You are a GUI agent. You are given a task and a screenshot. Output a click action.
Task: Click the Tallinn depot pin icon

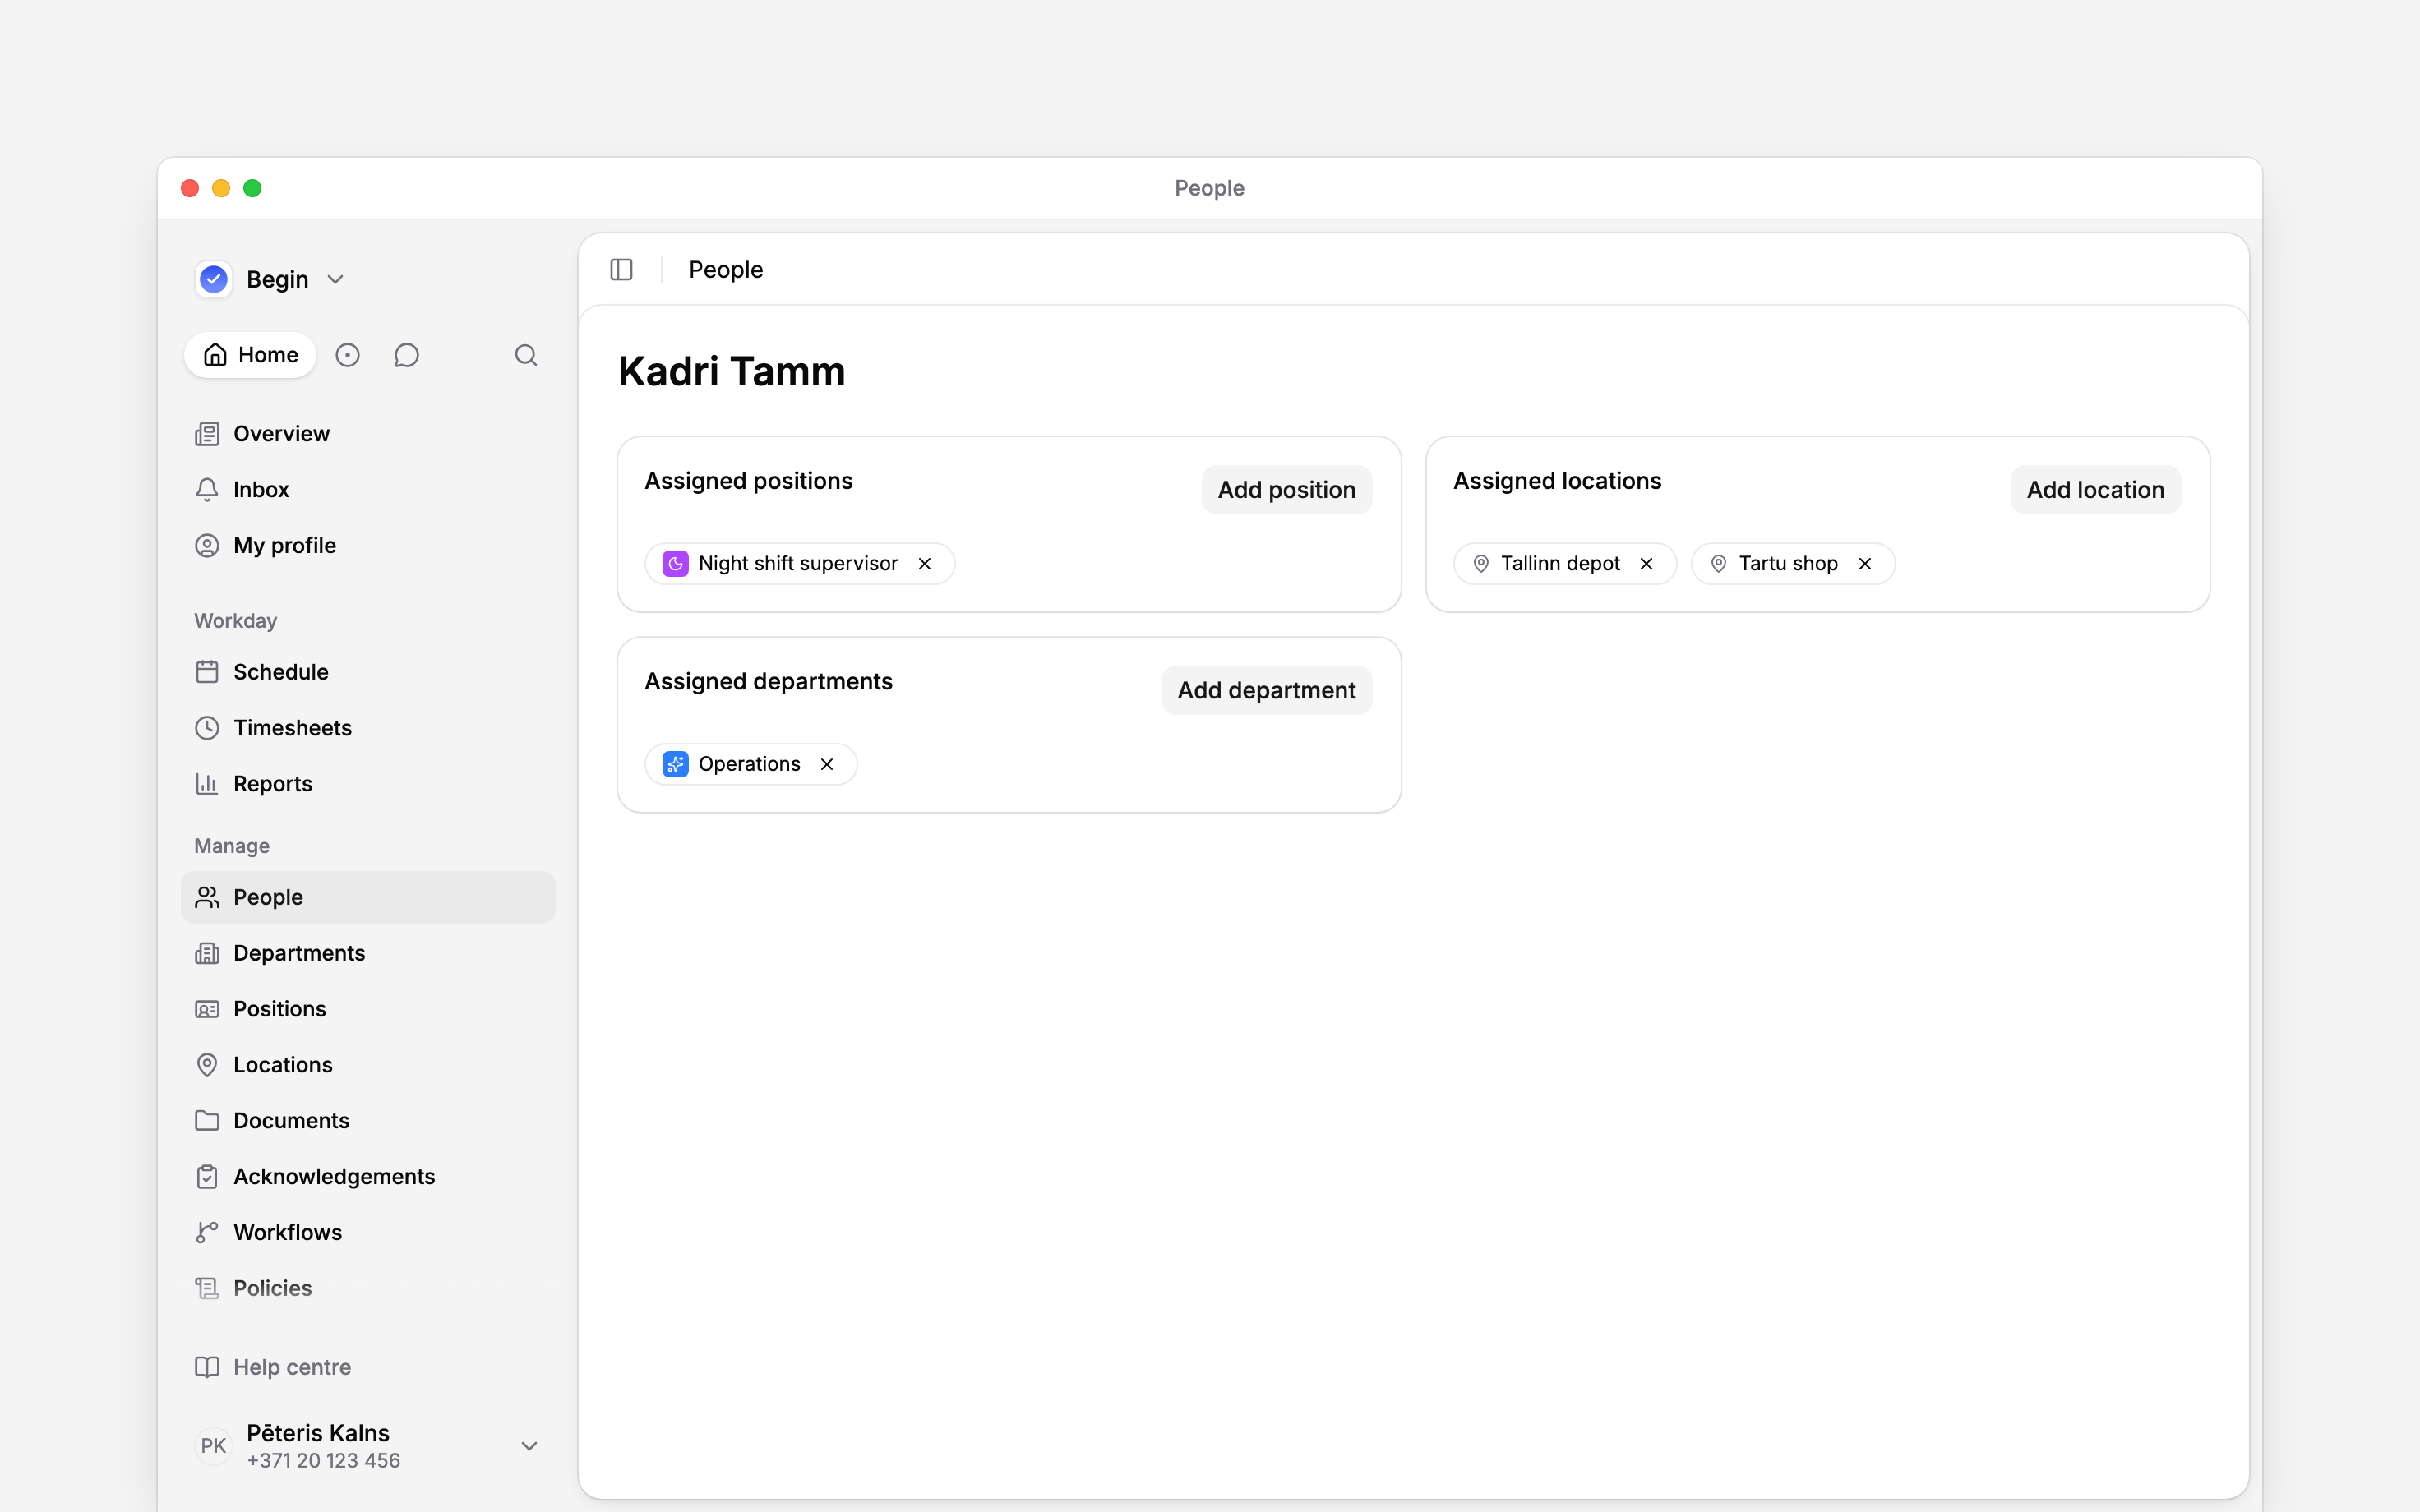tap(1481, 564)
